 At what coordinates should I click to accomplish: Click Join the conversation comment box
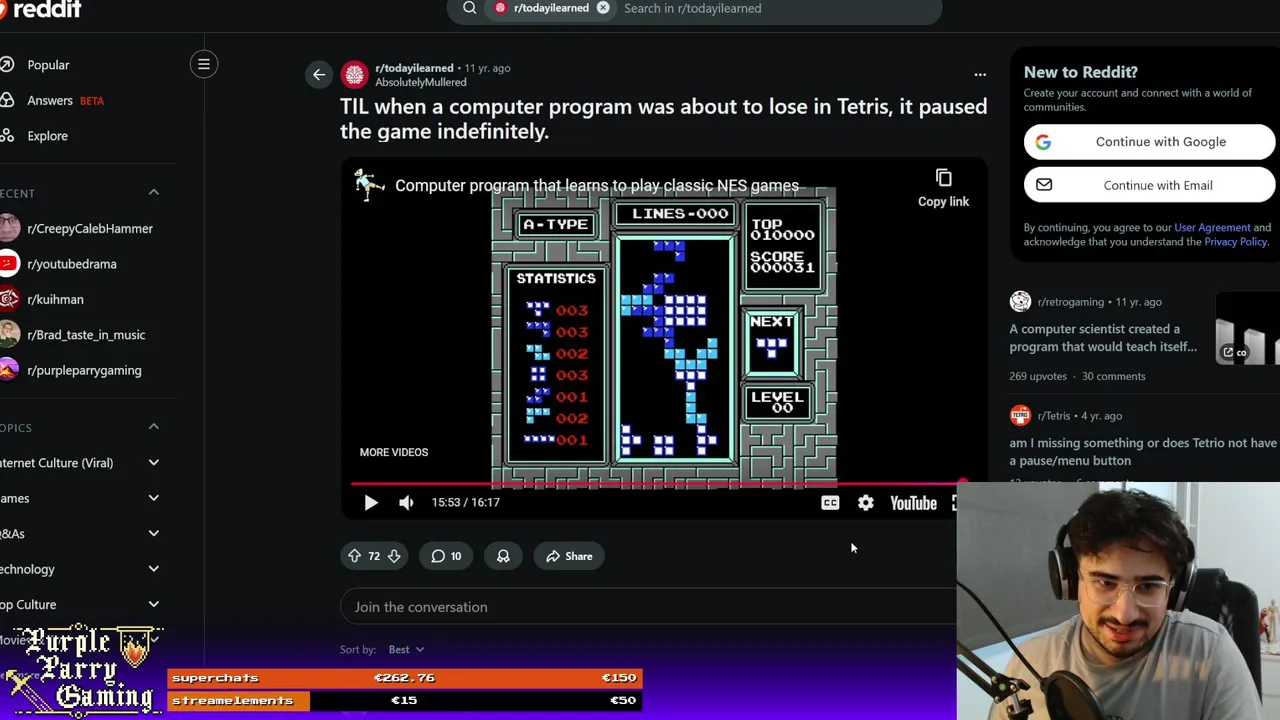click(x=648, y=607)
